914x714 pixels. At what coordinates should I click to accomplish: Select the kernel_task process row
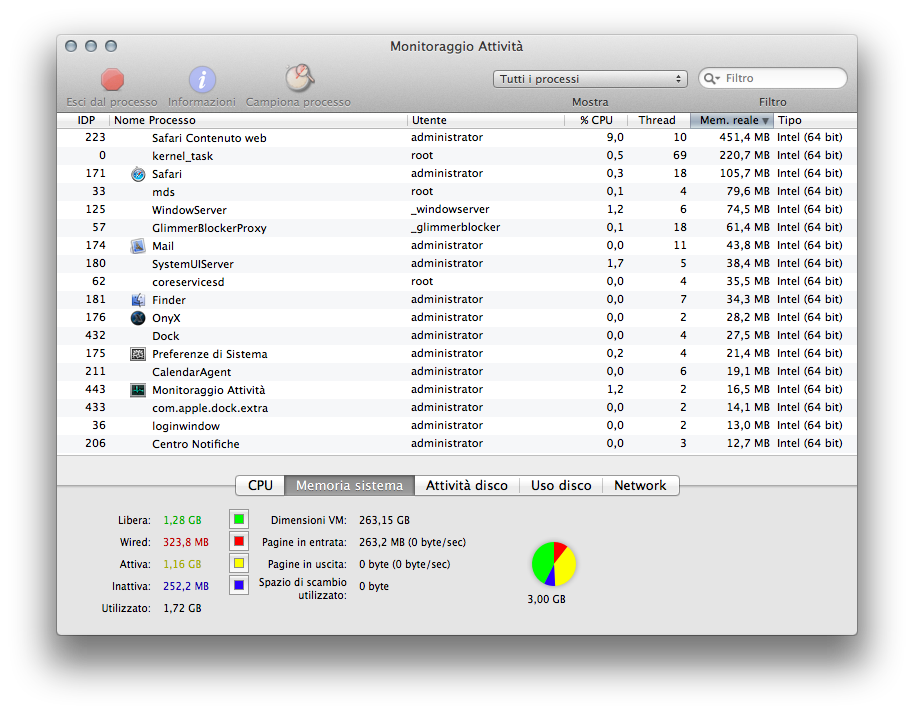pyautogui.click(x=457, y=156)
